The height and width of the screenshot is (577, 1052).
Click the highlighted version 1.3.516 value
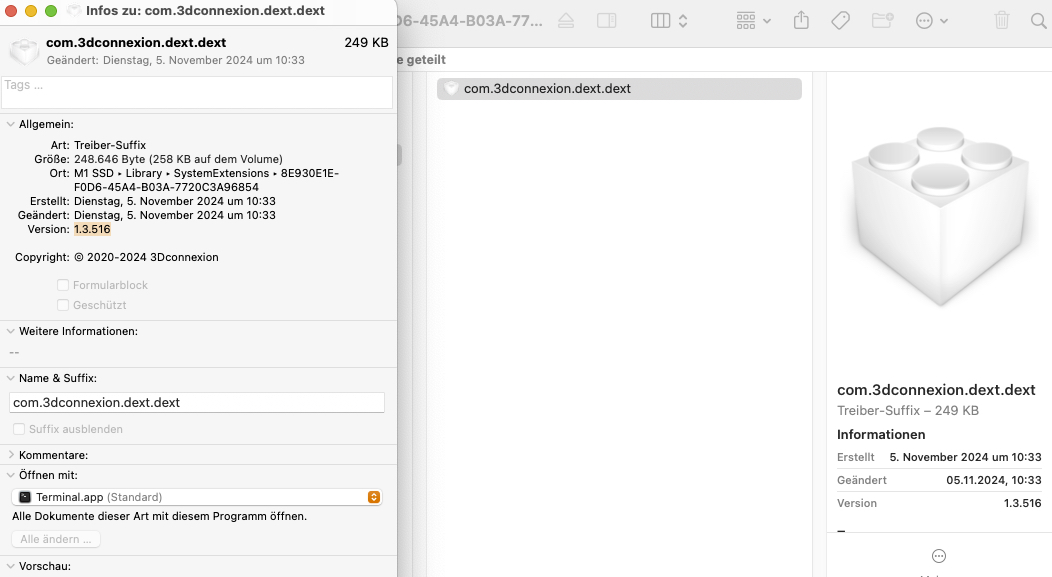click(92, 229)
